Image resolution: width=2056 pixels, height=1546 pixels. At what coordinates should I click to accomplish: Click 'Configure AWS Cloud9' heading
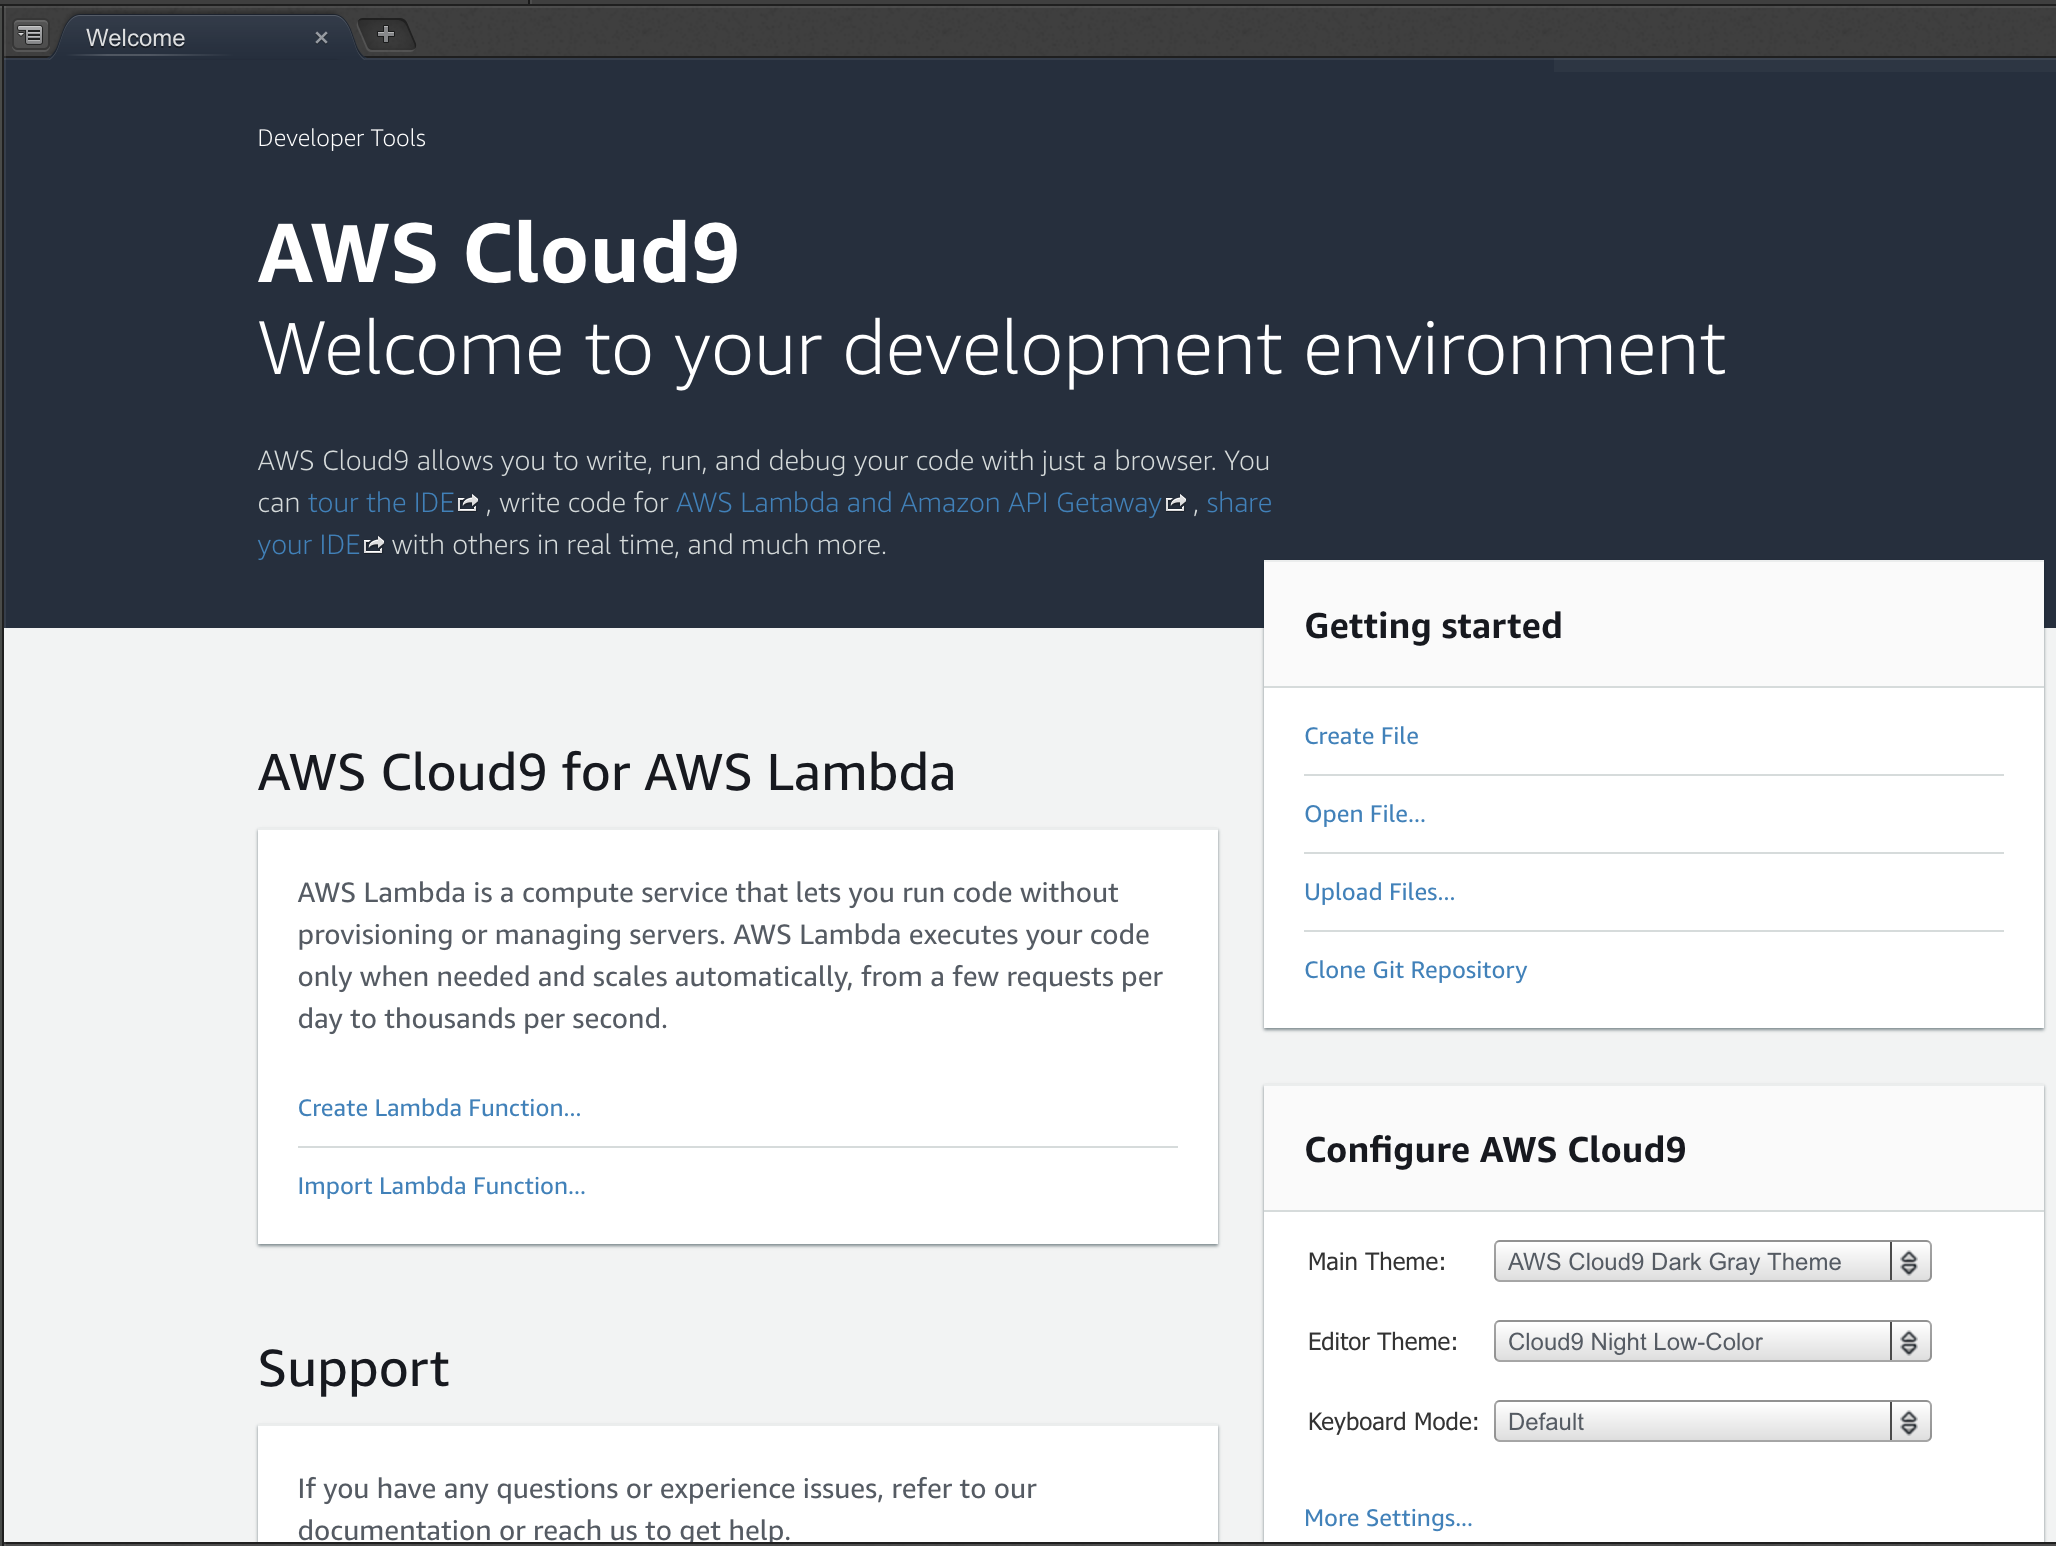click(1495, 1150)
